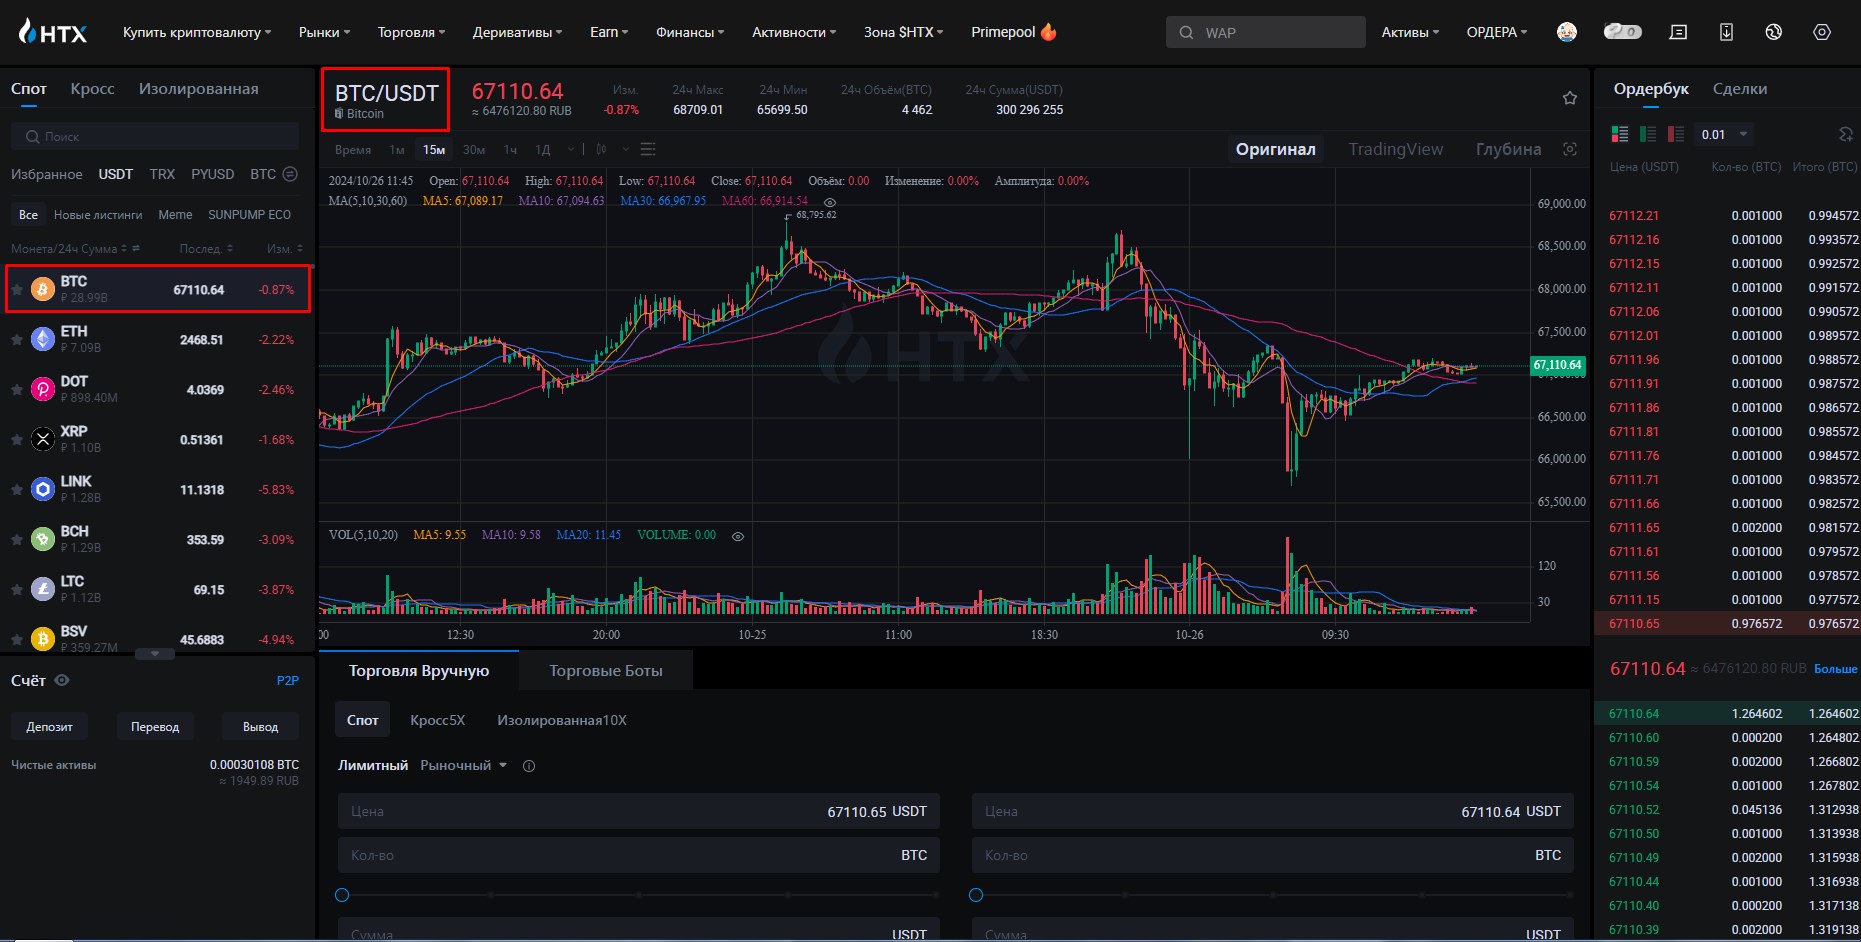Click the download app phone icon
The width and height of the screenshot is (1861, 942).
tap(1726, 32)
